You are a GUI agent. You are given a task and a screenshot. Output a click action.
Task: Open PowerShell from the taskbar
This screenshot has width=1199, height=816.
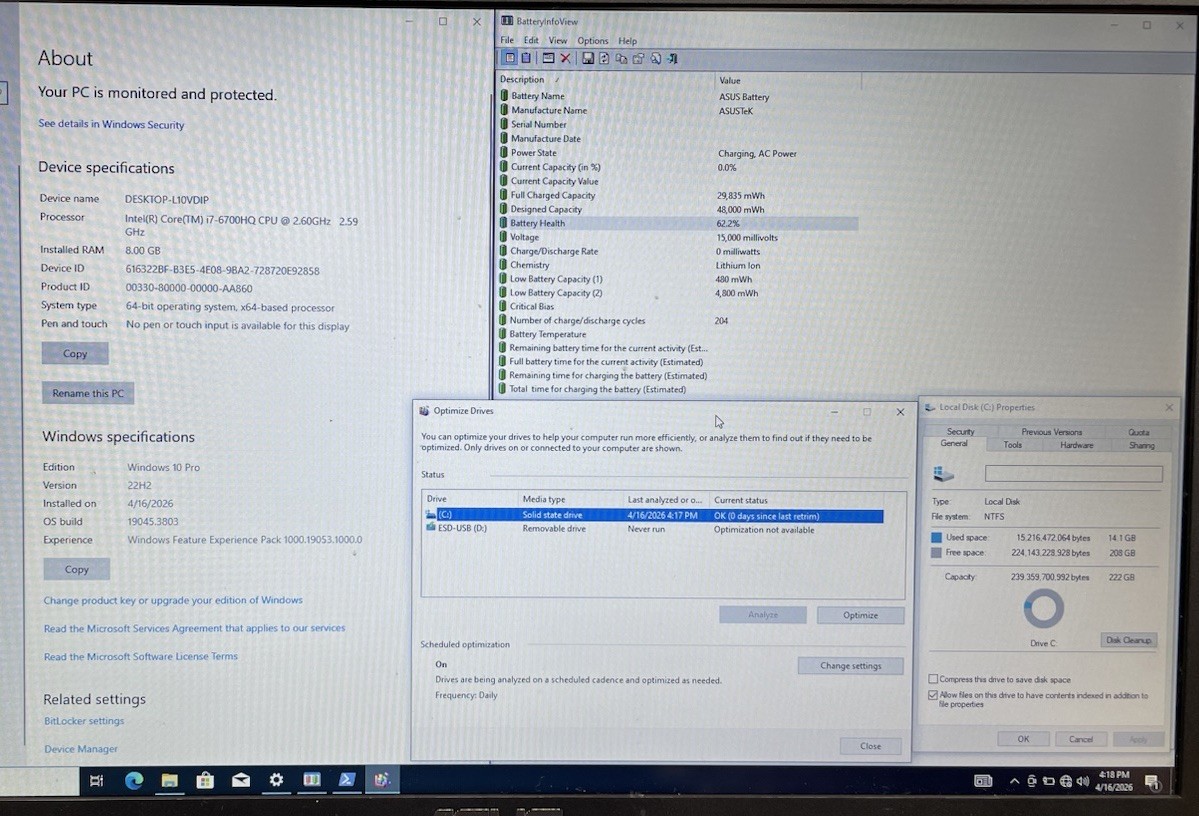pos(346,780)
